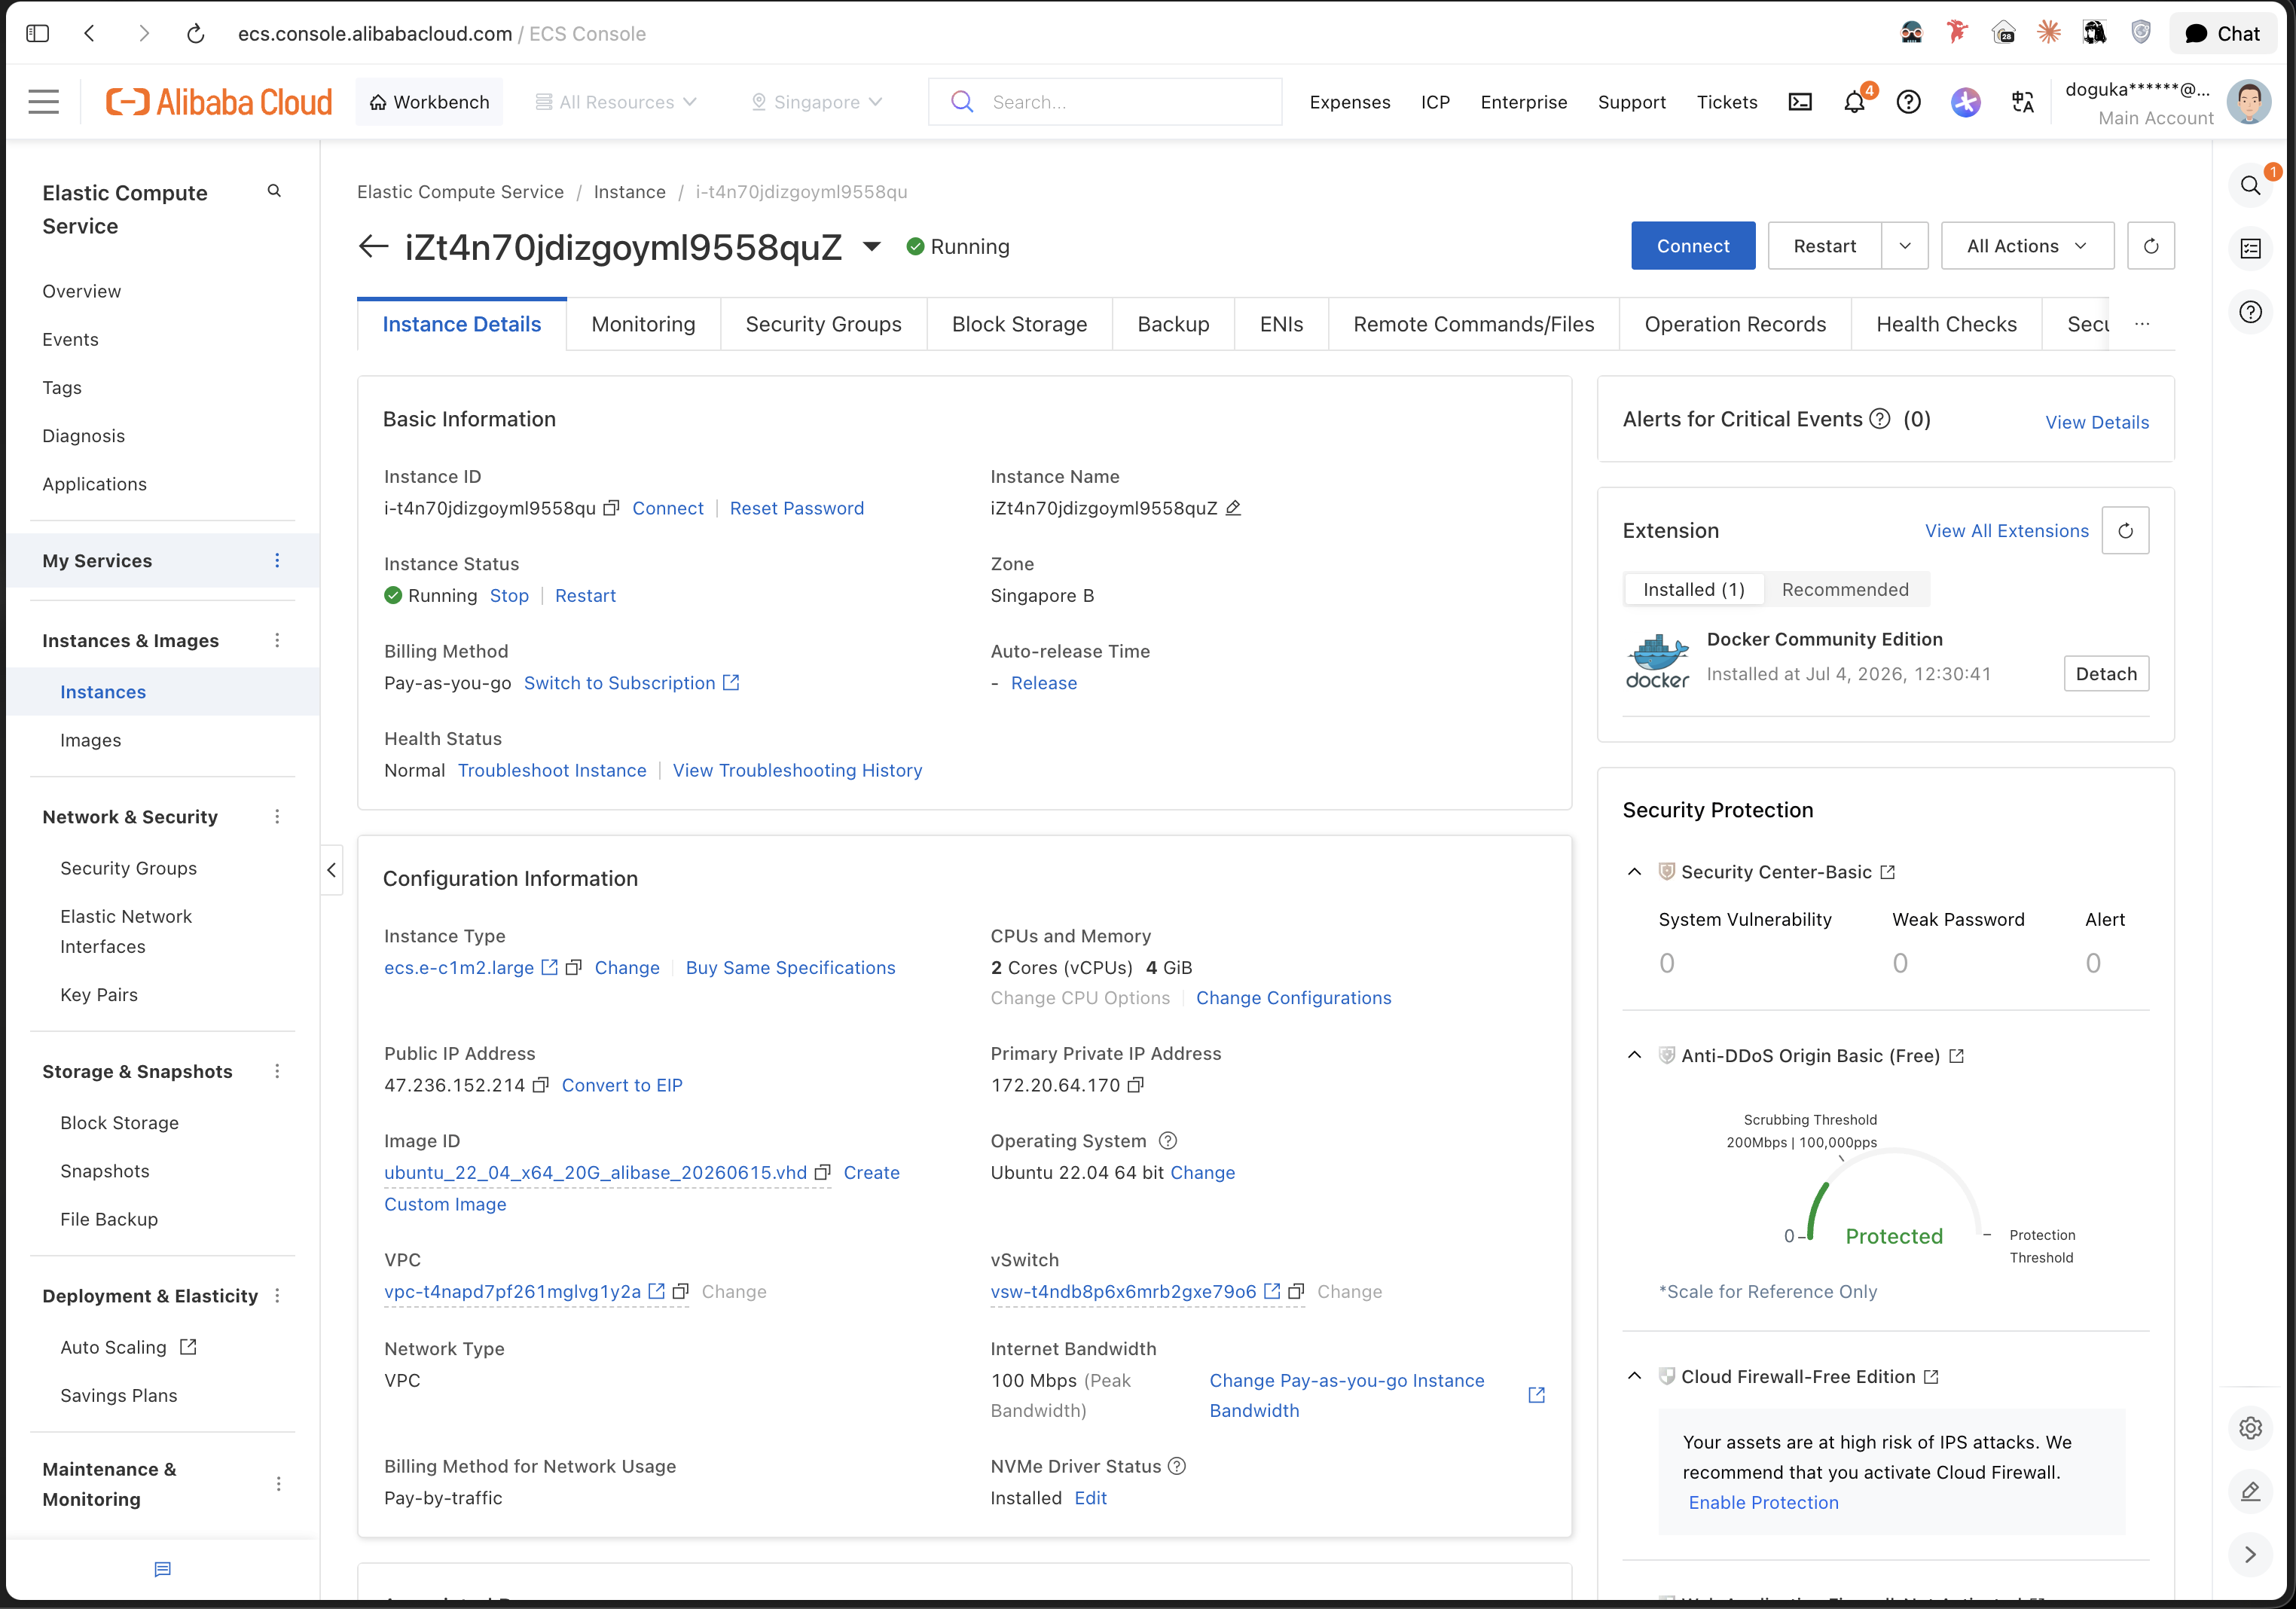
Task: Open Key Pairs in sidebar
Action: (99, 995)
